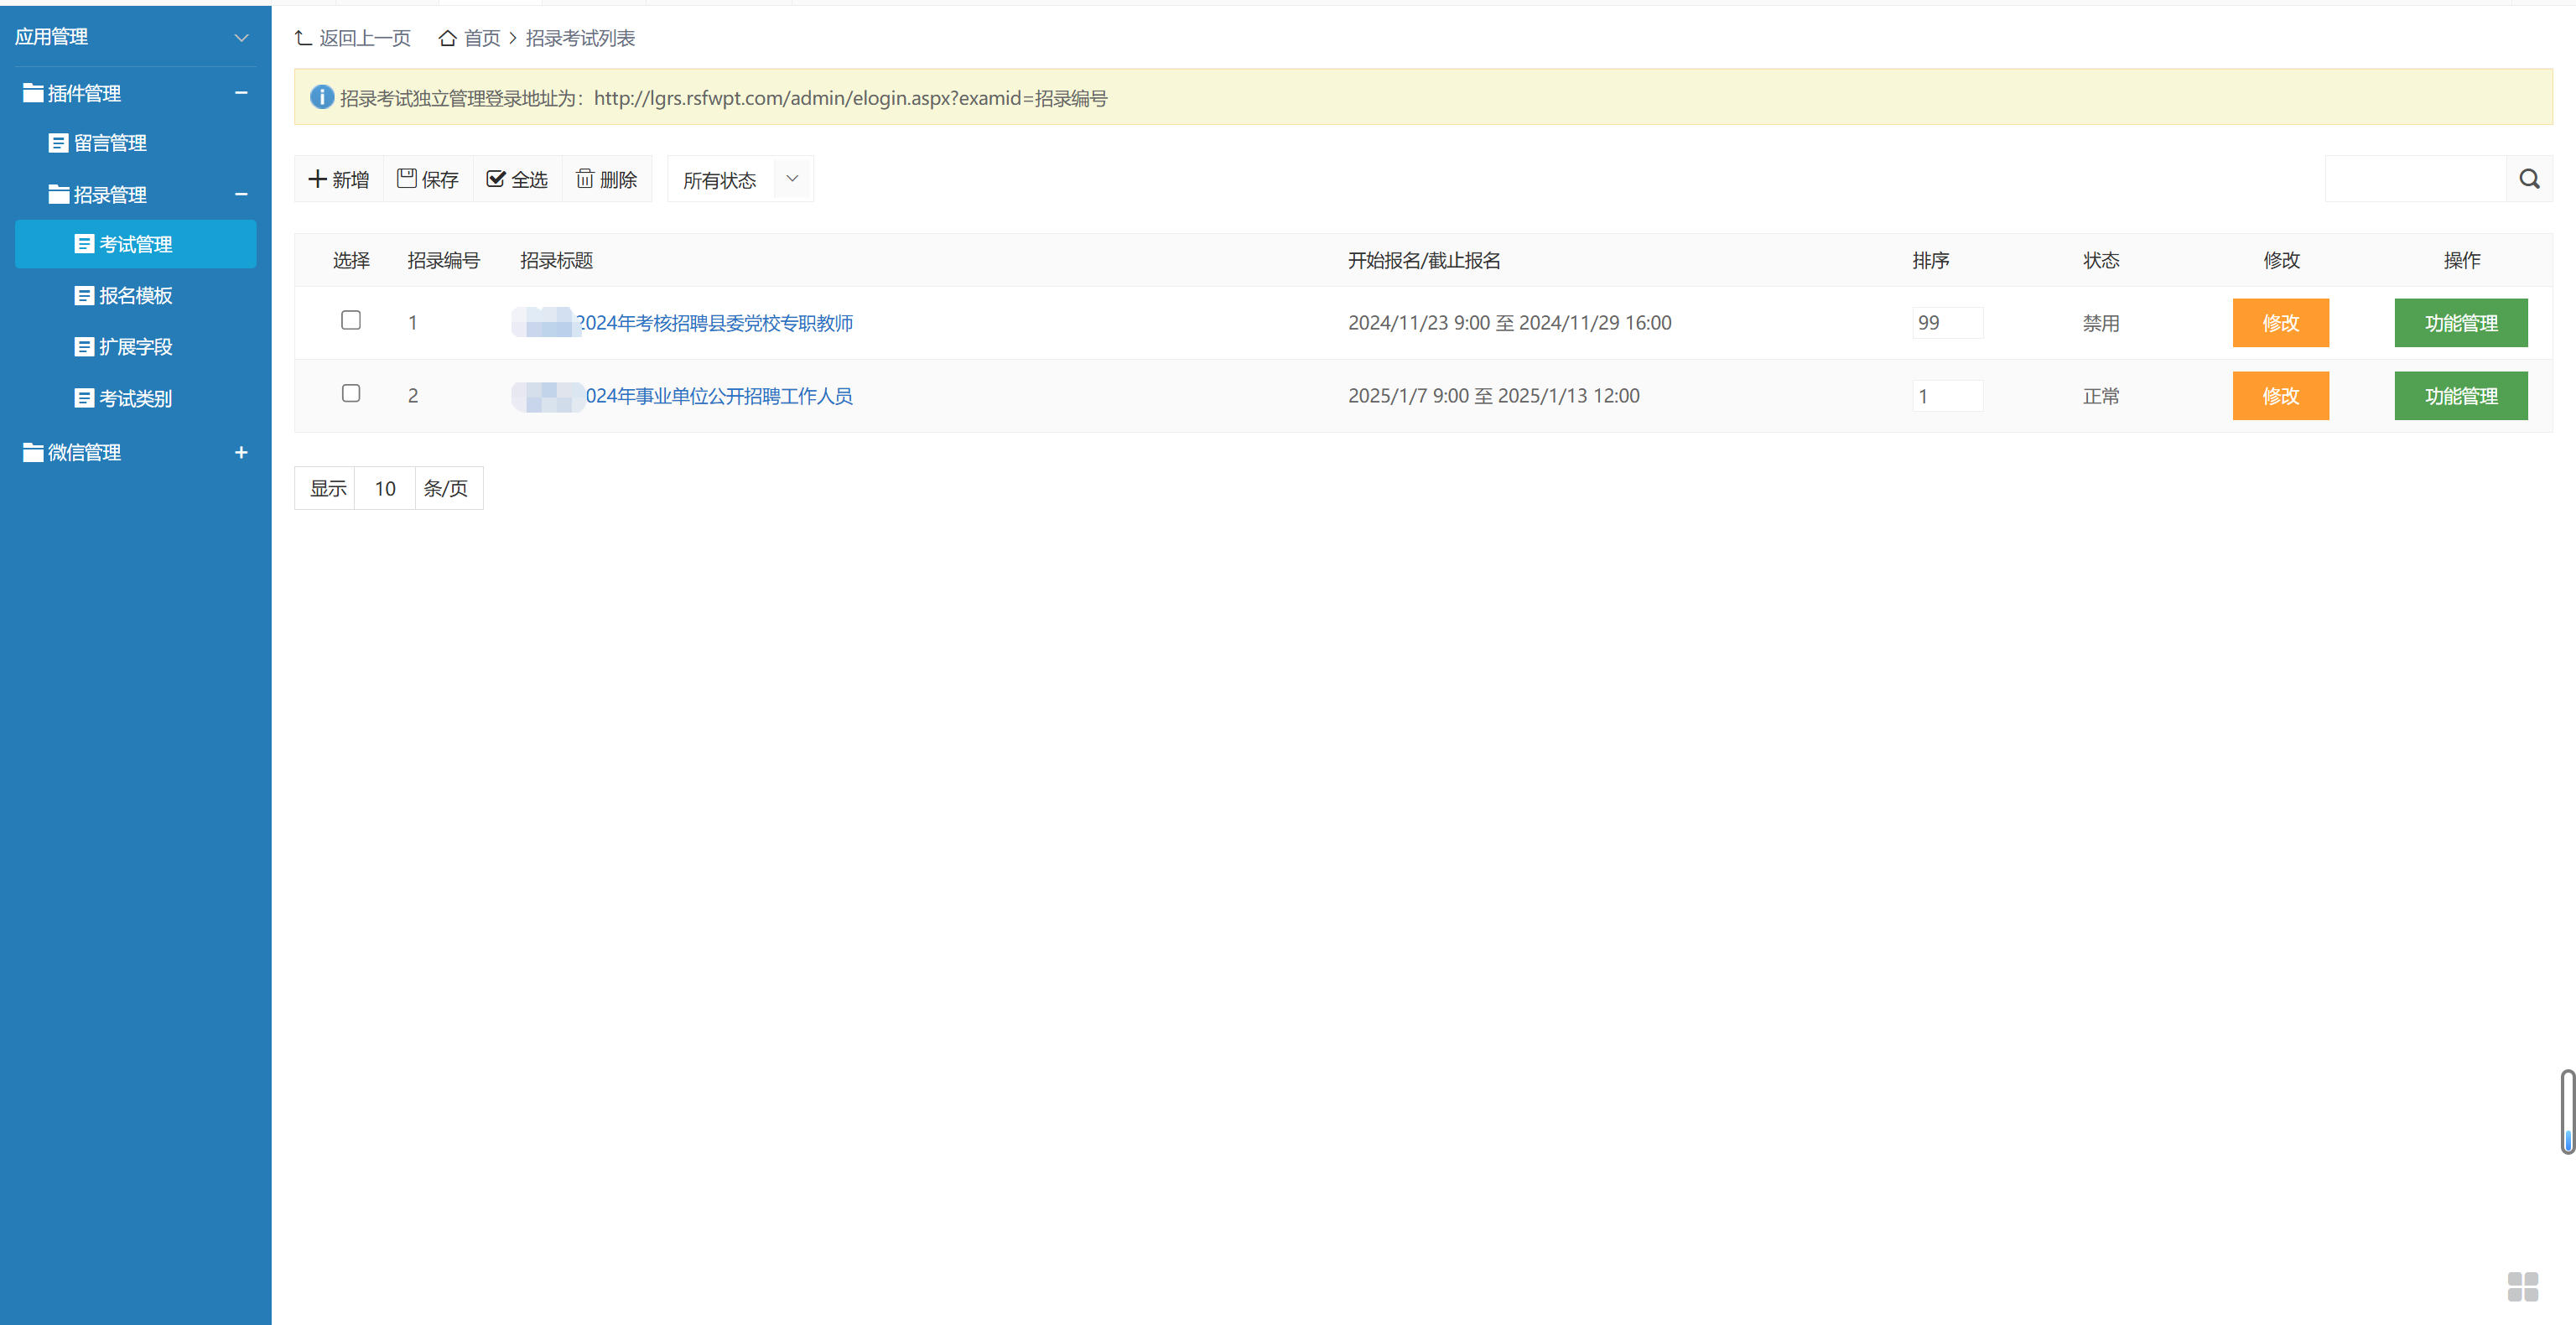This screenshot has width=2576, height=1325.
Task: Click 功能管理 for record 2
Action: click(2461, 396)
